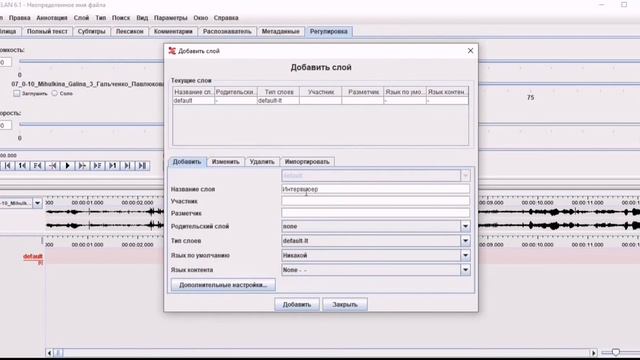Viewport: 640px width, 360px height.
Task: Click the Участник column header
Action: 321,92
